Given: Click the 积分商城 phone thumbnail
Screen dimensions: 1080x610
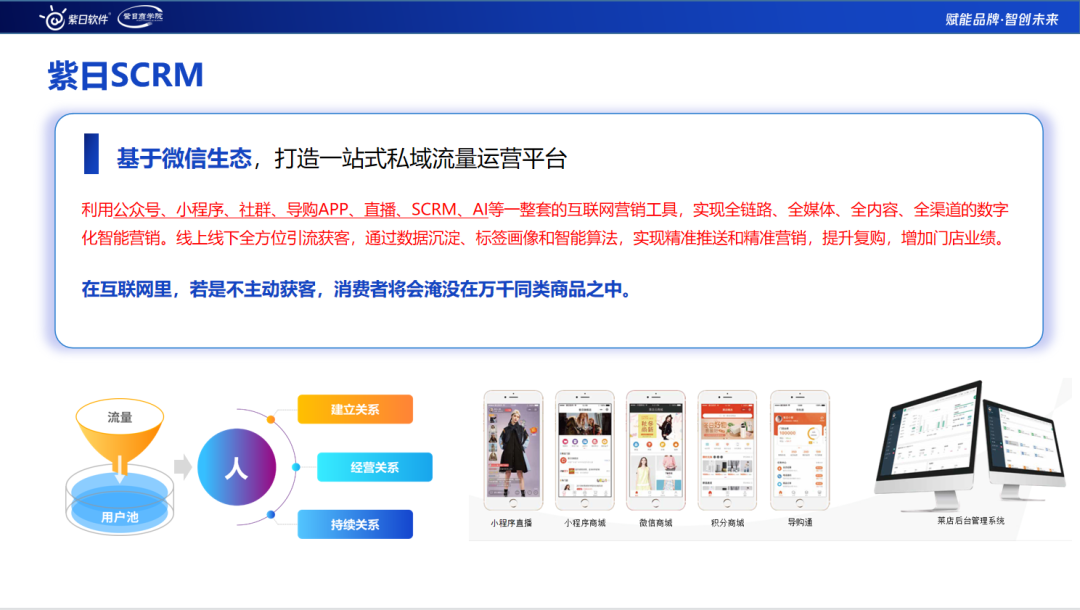Looking at the screenshot, I should point(726,450).
